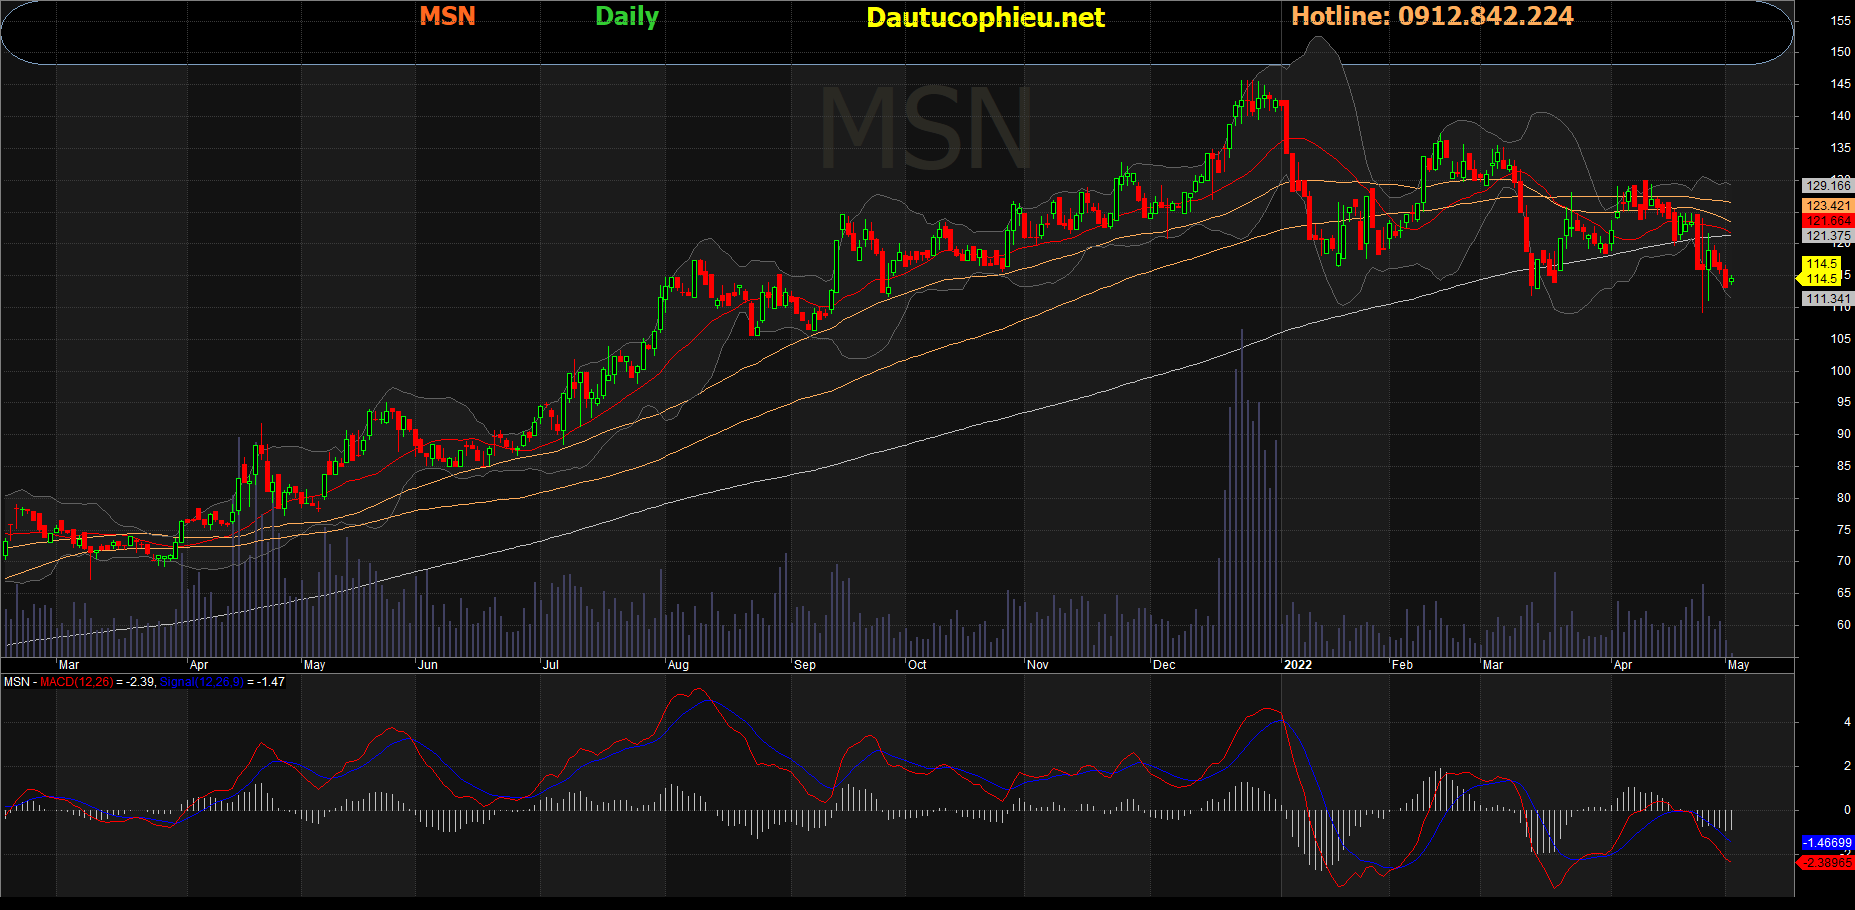Click the 100 level on price axis
The width and height of the screenshot is (1855, 910).
(1840, 371)
